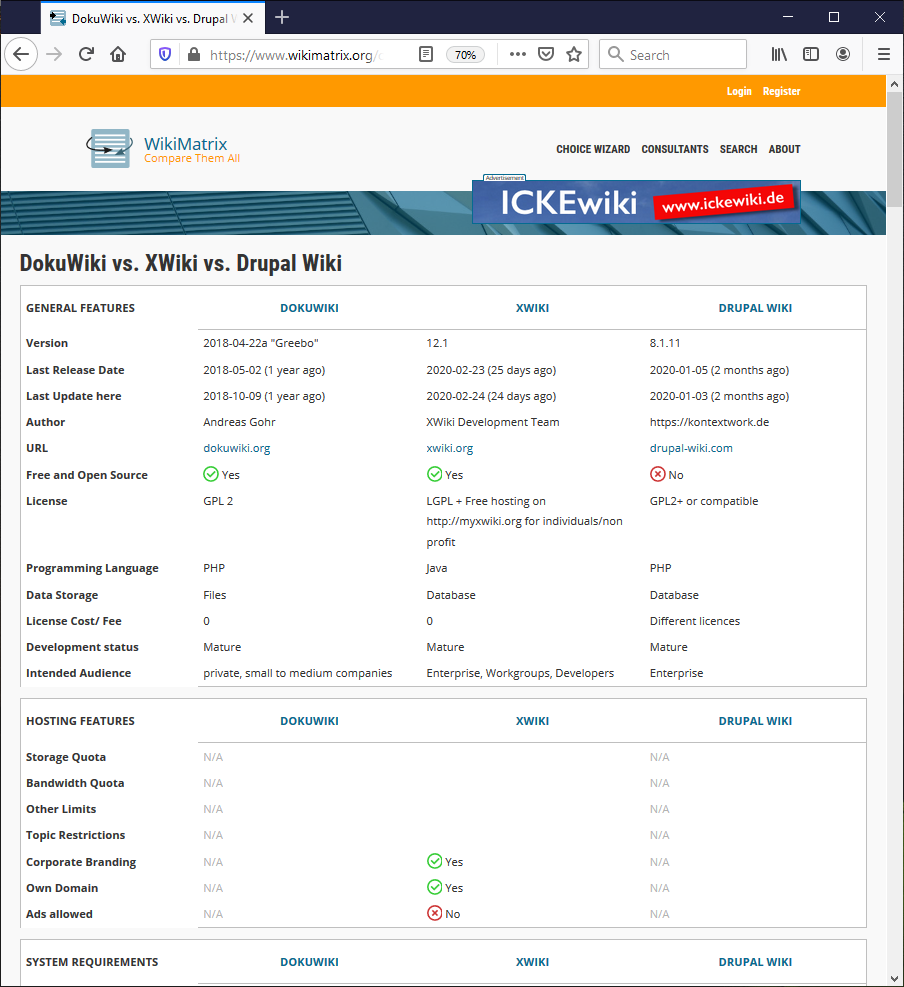Open DOKUWIKI header in General Features

click(x=309, y=308)
